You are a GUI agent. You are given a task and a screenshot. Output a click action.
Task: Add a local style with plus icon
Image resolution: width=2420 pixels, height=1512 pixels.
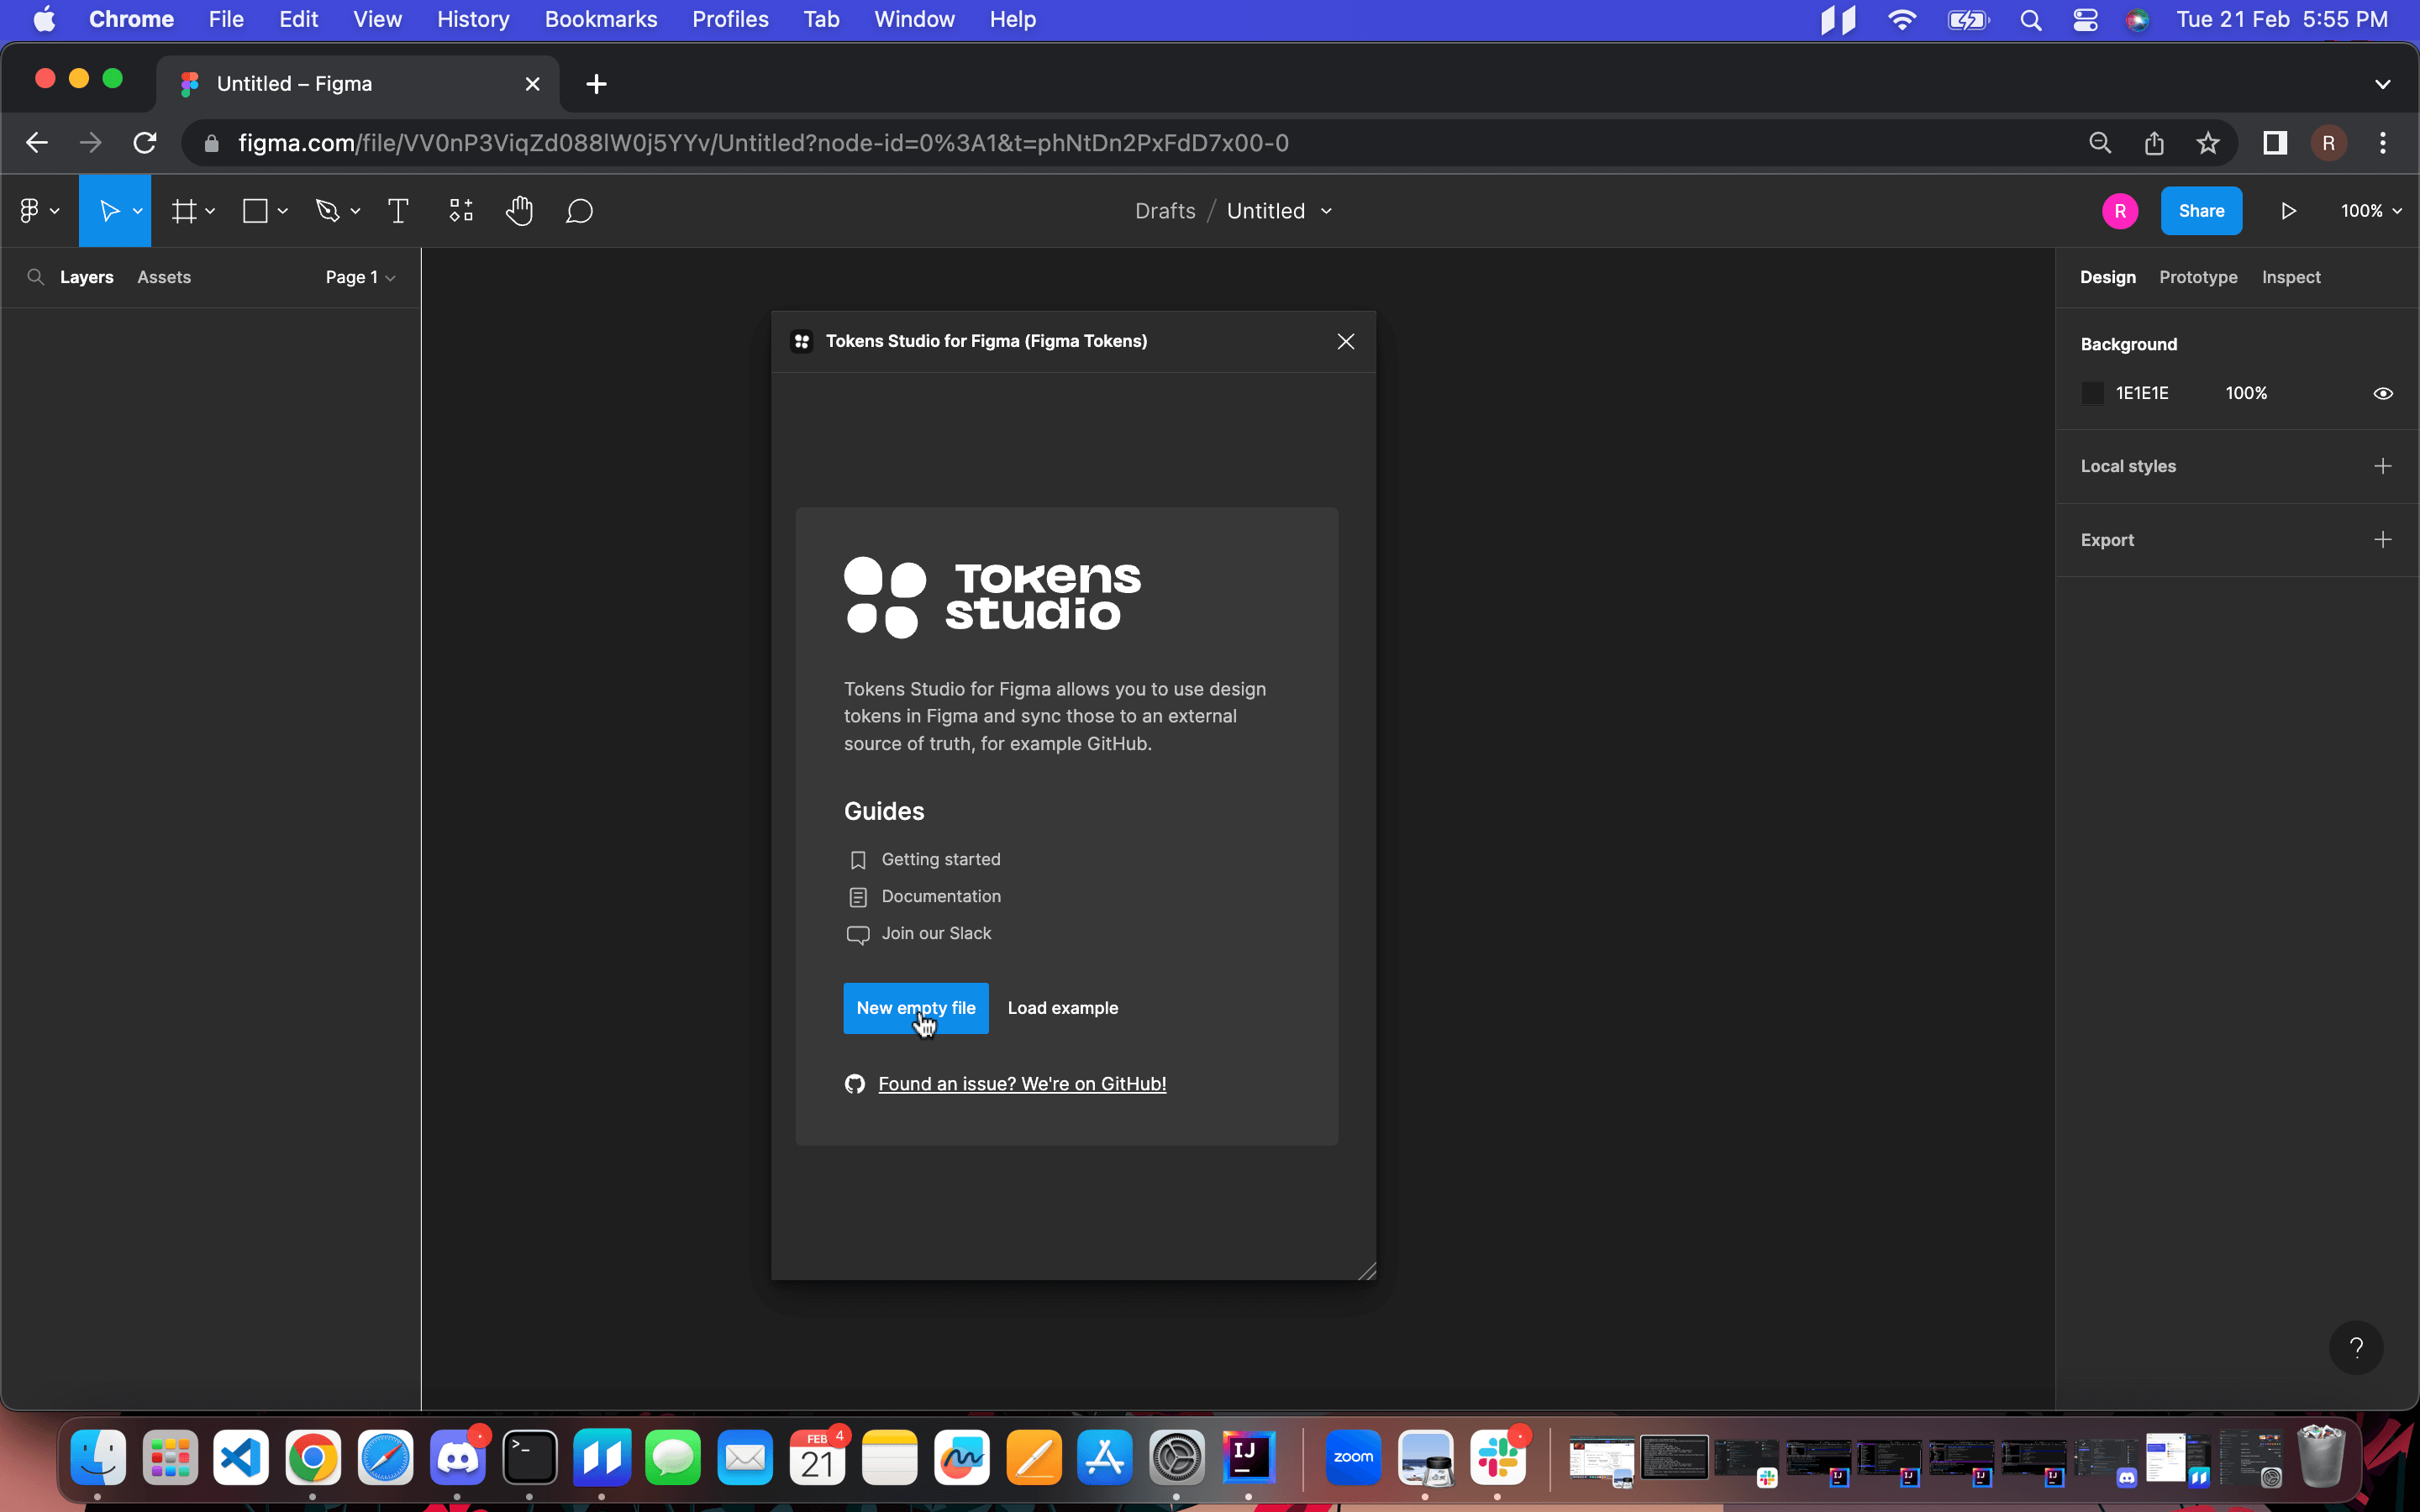coord(2383,466)
